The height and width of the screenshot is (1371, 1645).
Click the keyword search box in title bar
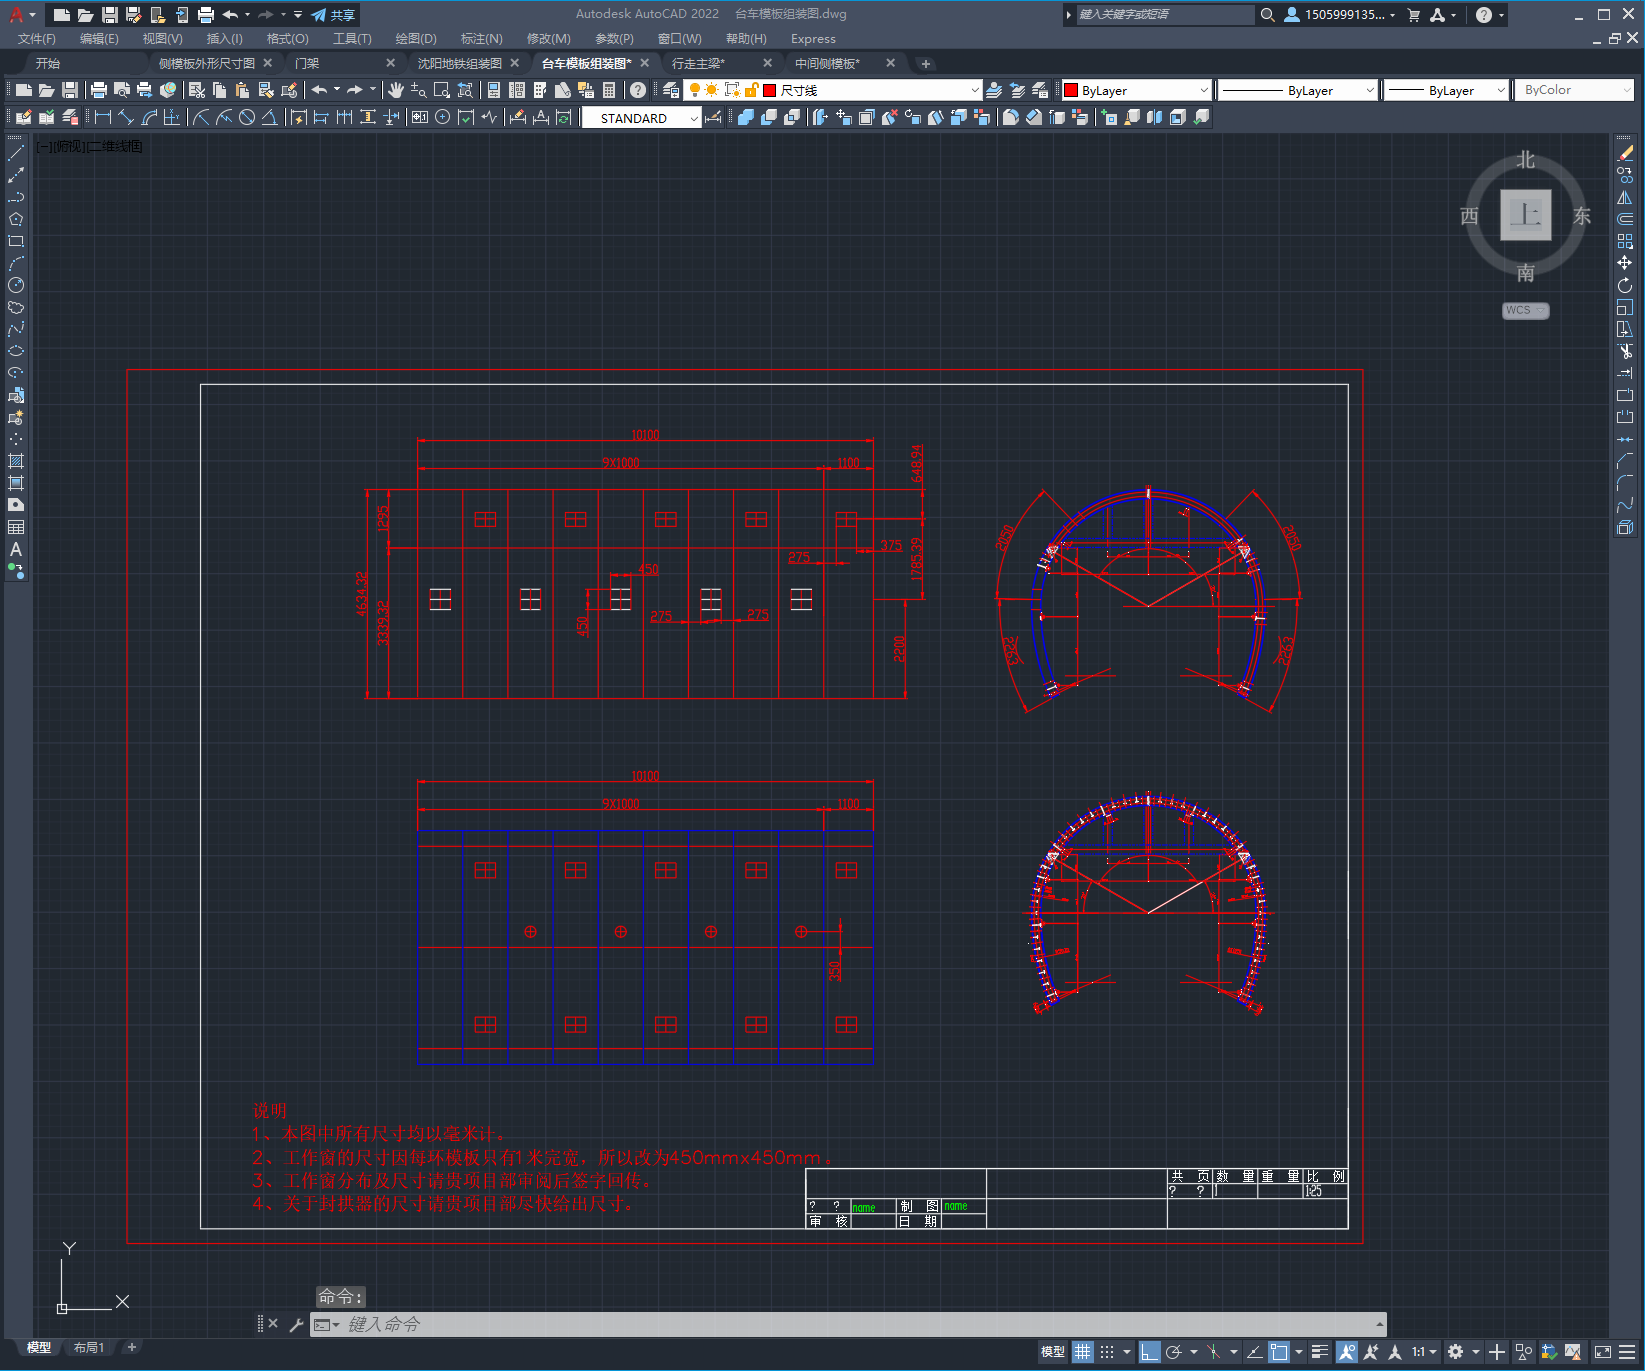coord(1165,15)
